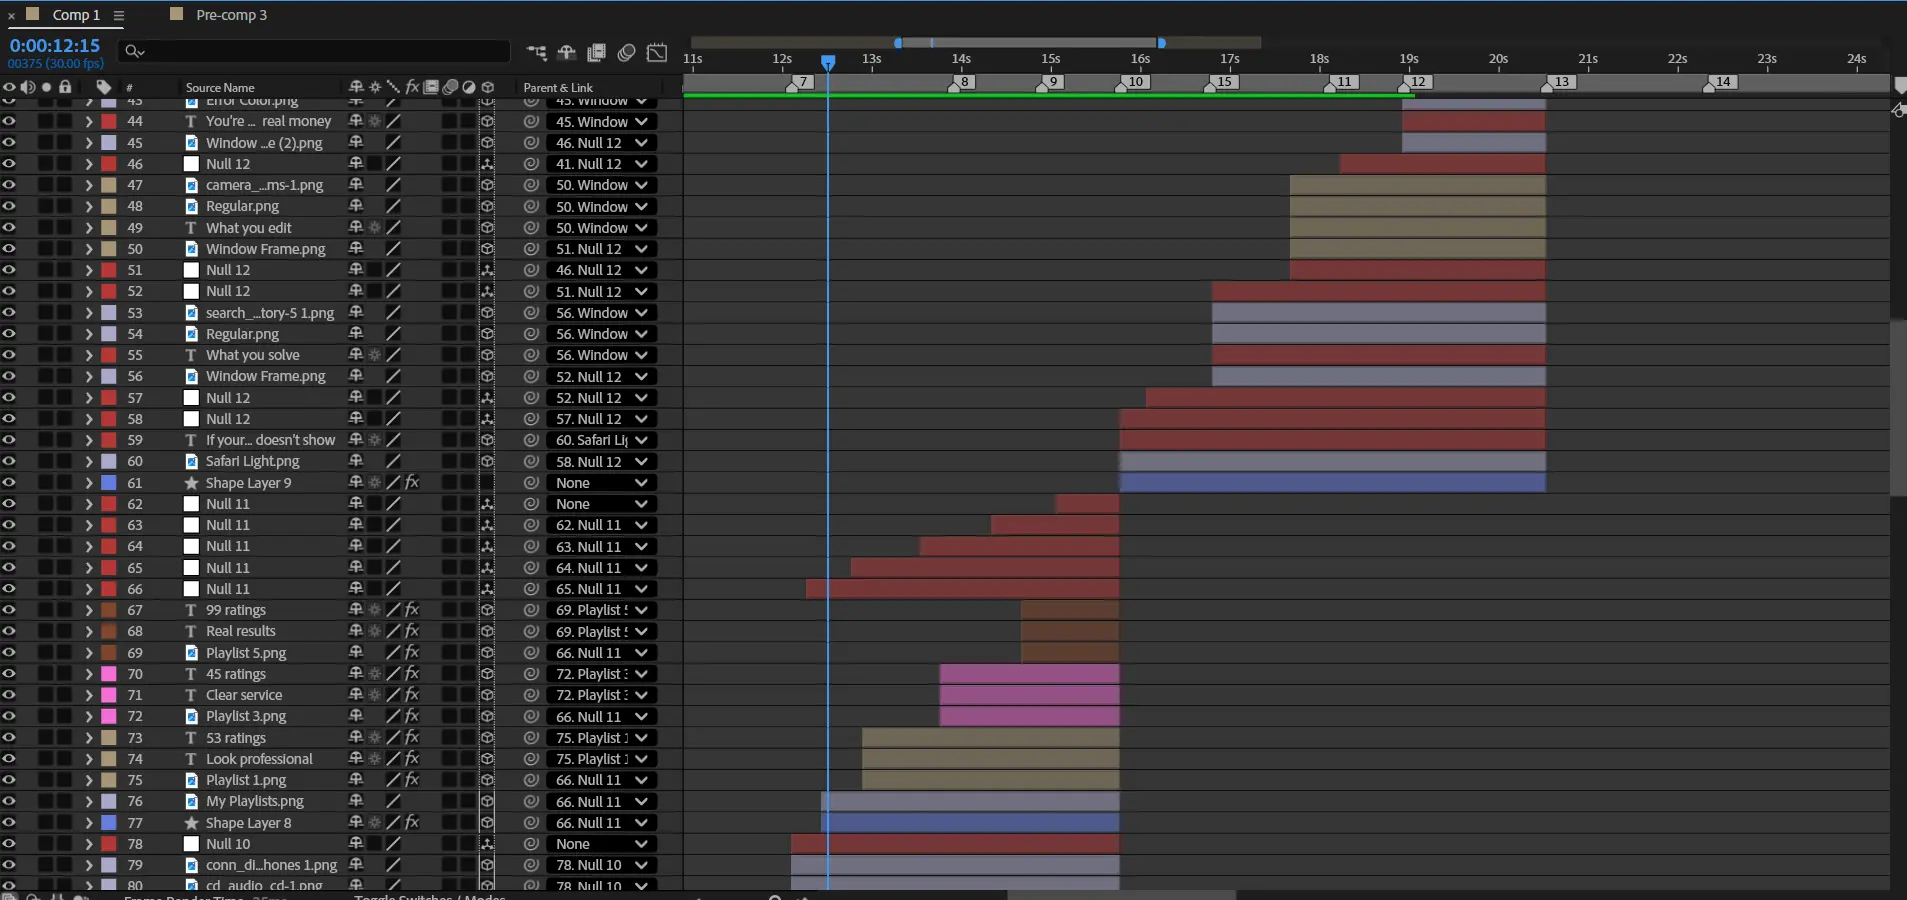Open the Graph Editor
Viewport: 1907px width, 900px height.
[x=657, y=53]
